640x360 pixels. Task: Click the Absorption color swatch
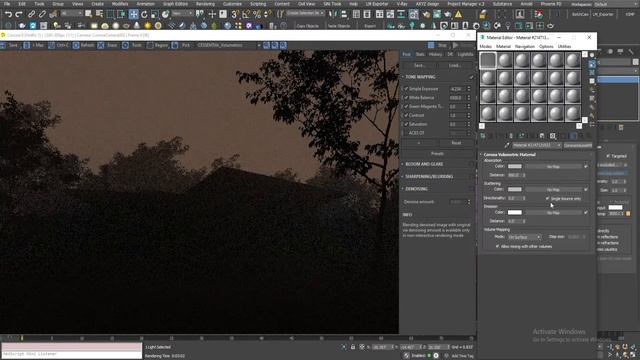point(514,167)
